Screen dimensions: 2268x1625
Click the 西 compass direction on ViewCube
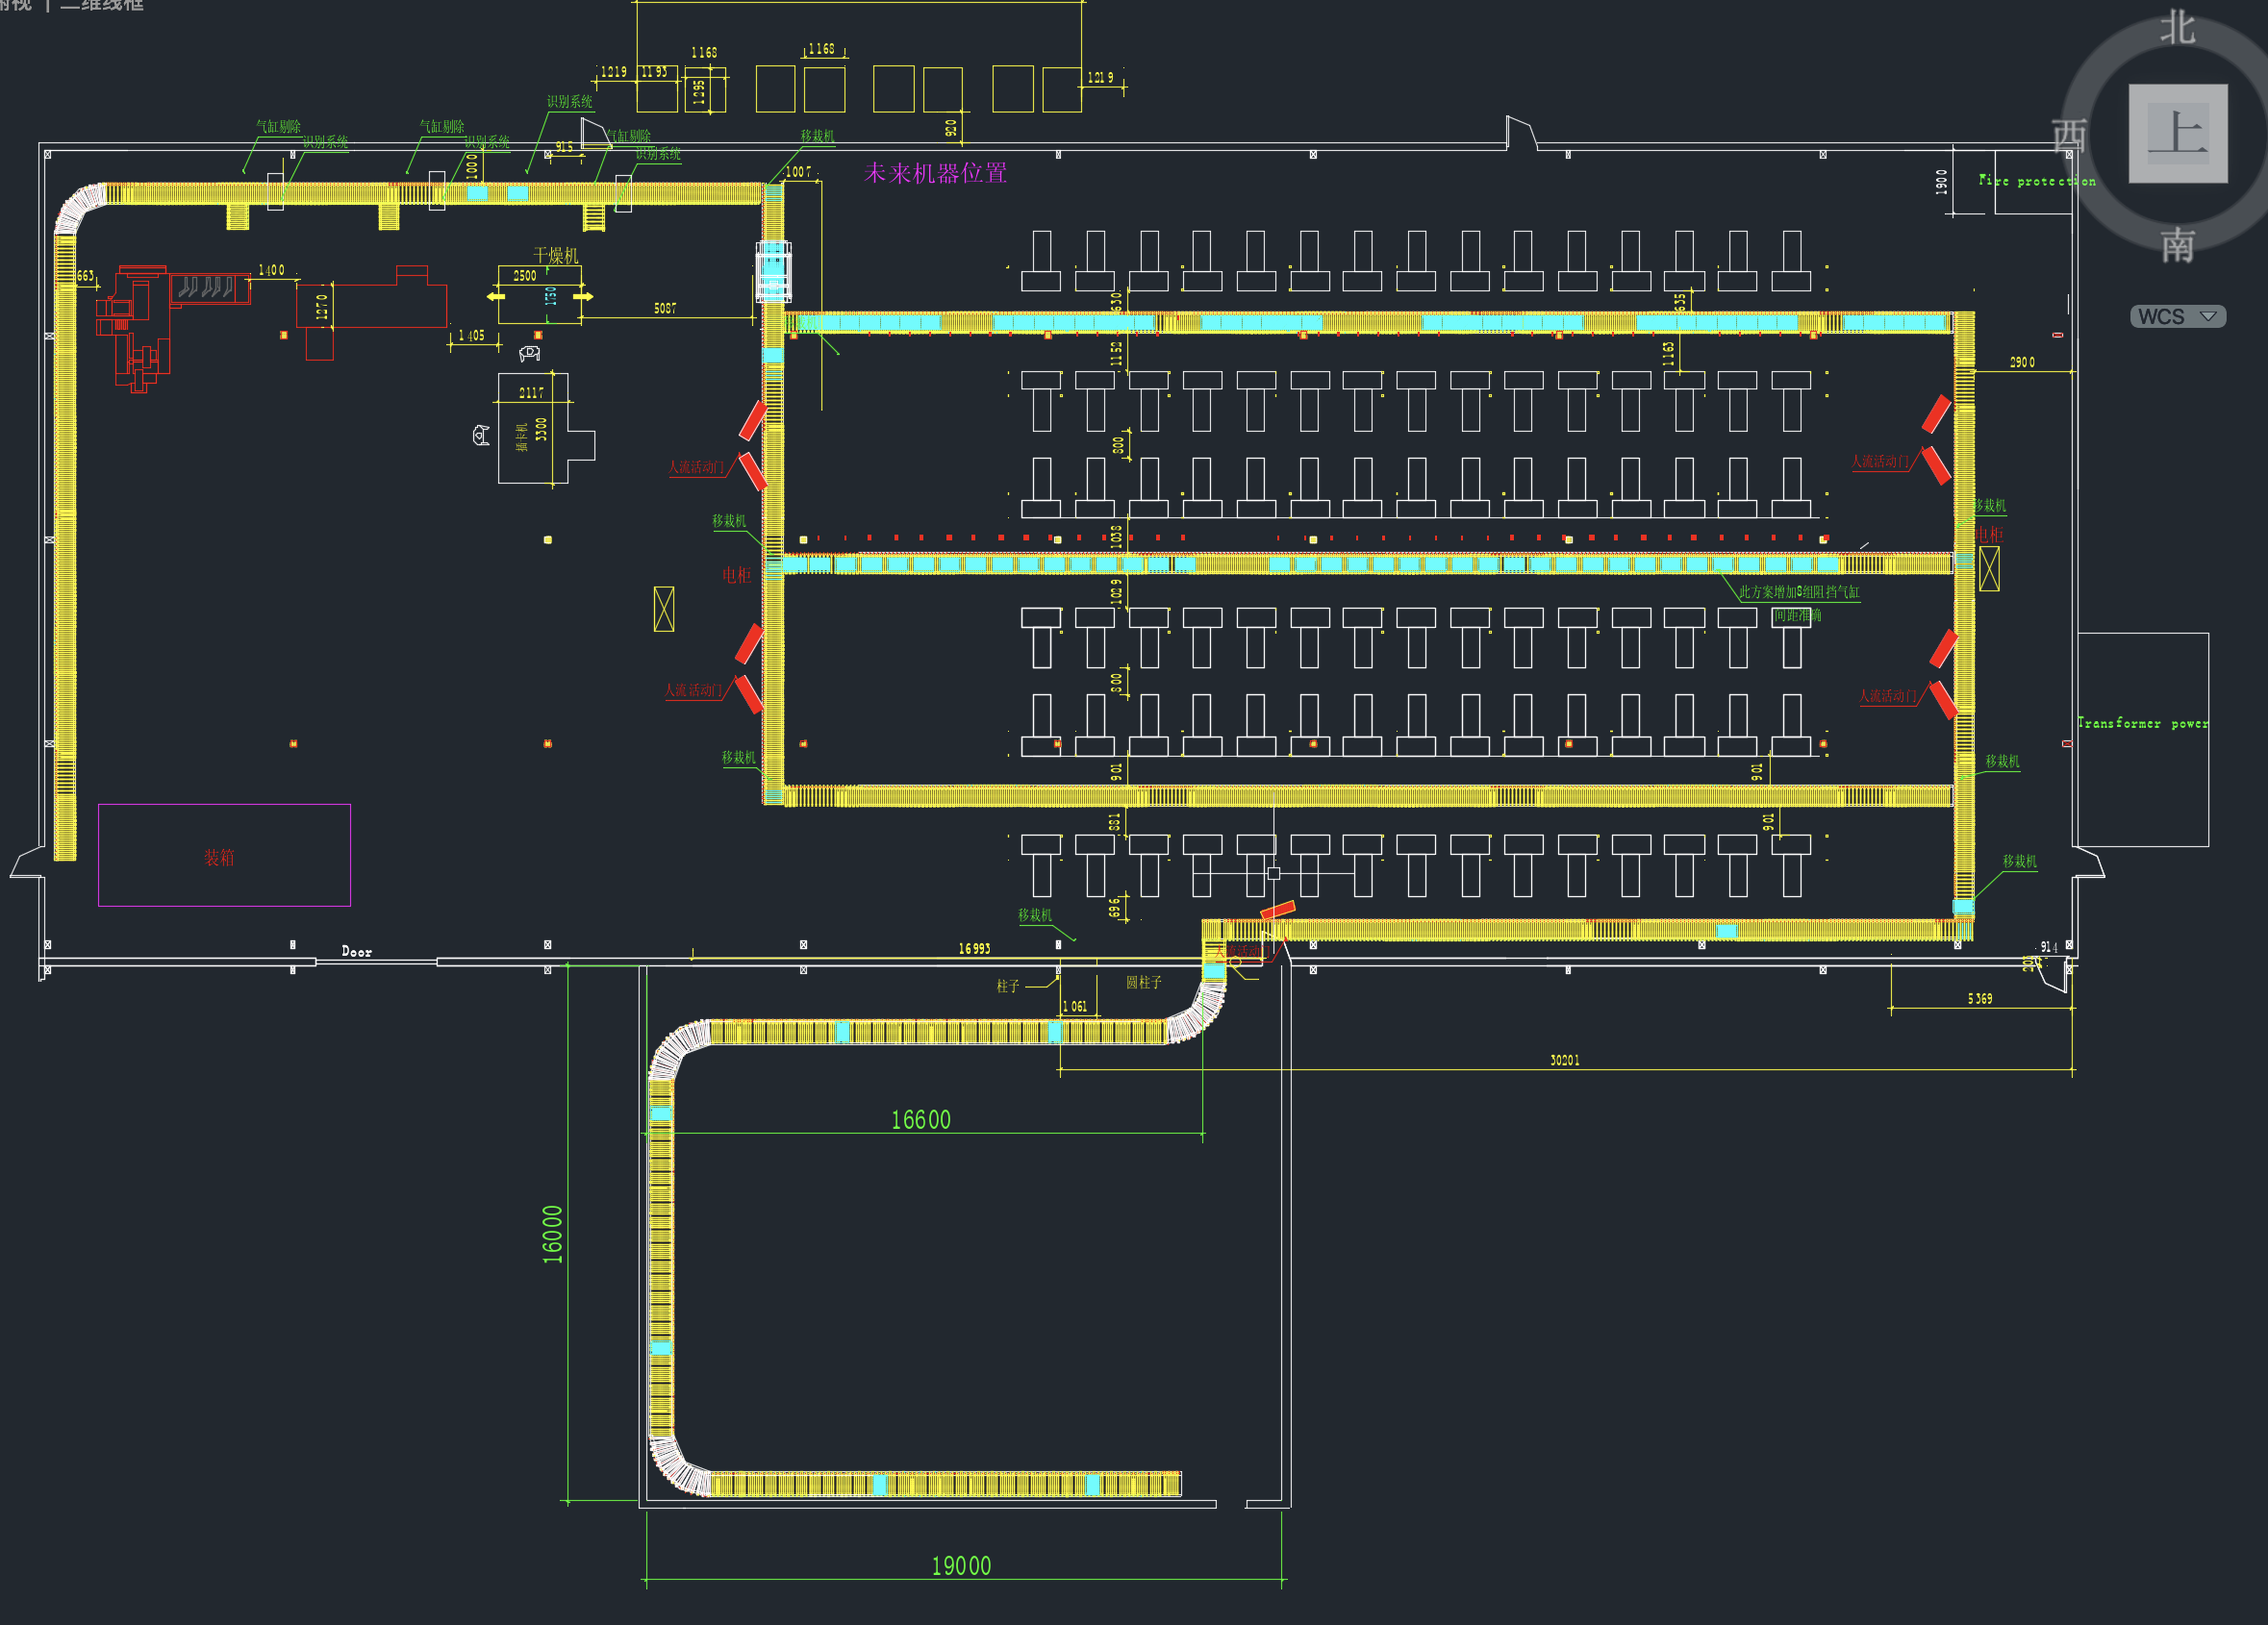click(2068, 135)
